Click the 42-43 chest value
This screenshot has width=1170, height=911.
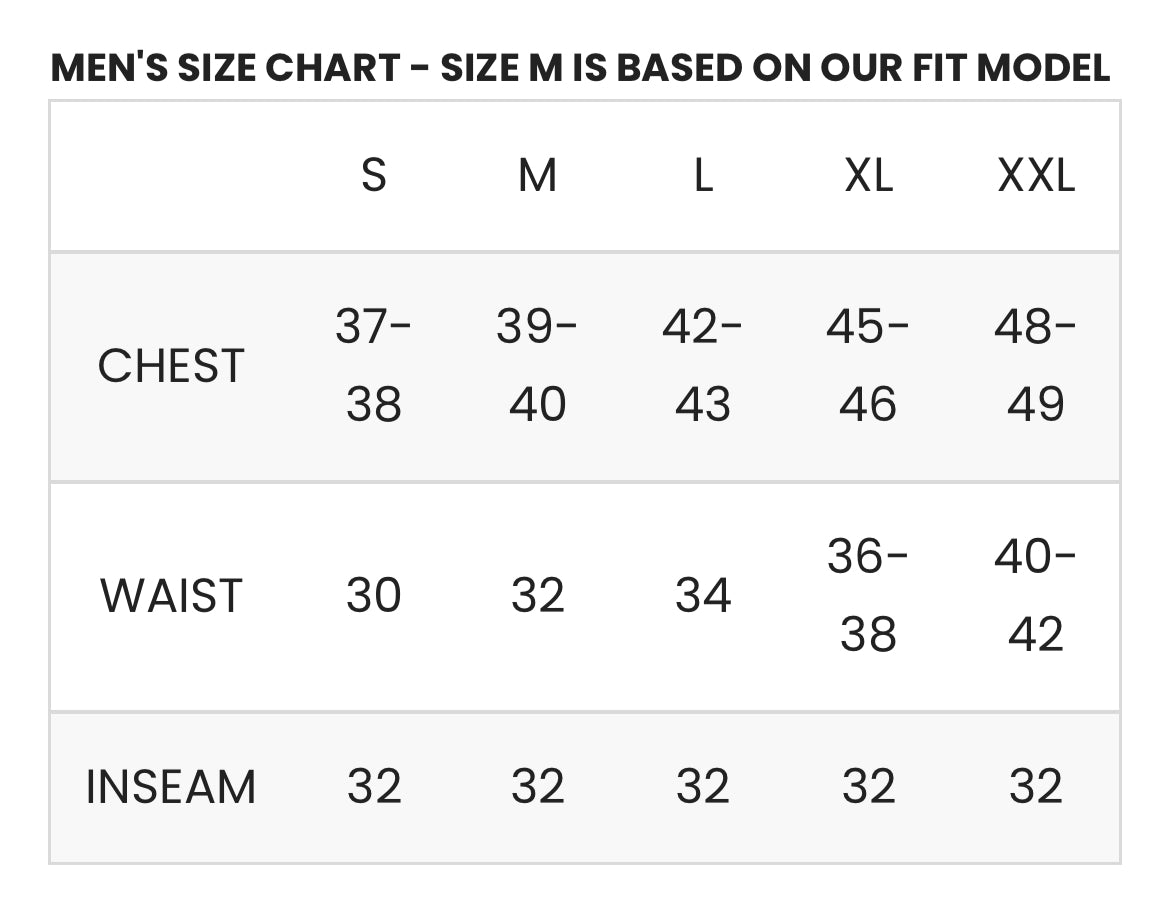[x=703, y=366]
